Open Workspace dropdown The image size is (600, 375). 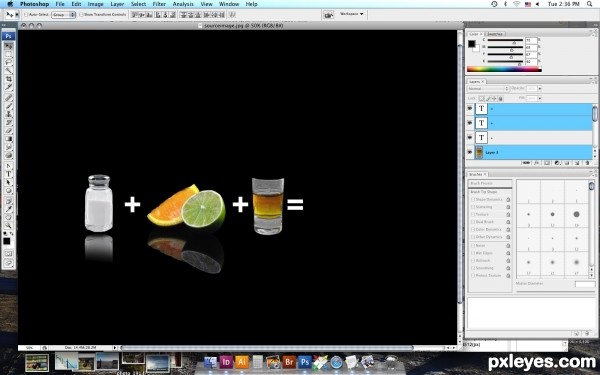click(351, 14)
